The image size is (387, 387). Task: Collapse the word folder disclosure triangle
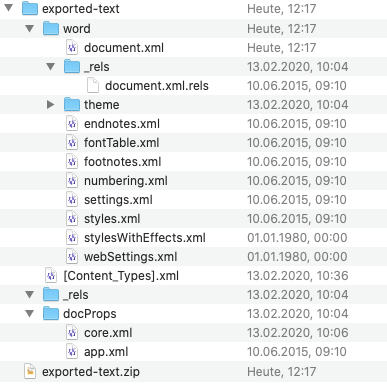coord(30,28)
